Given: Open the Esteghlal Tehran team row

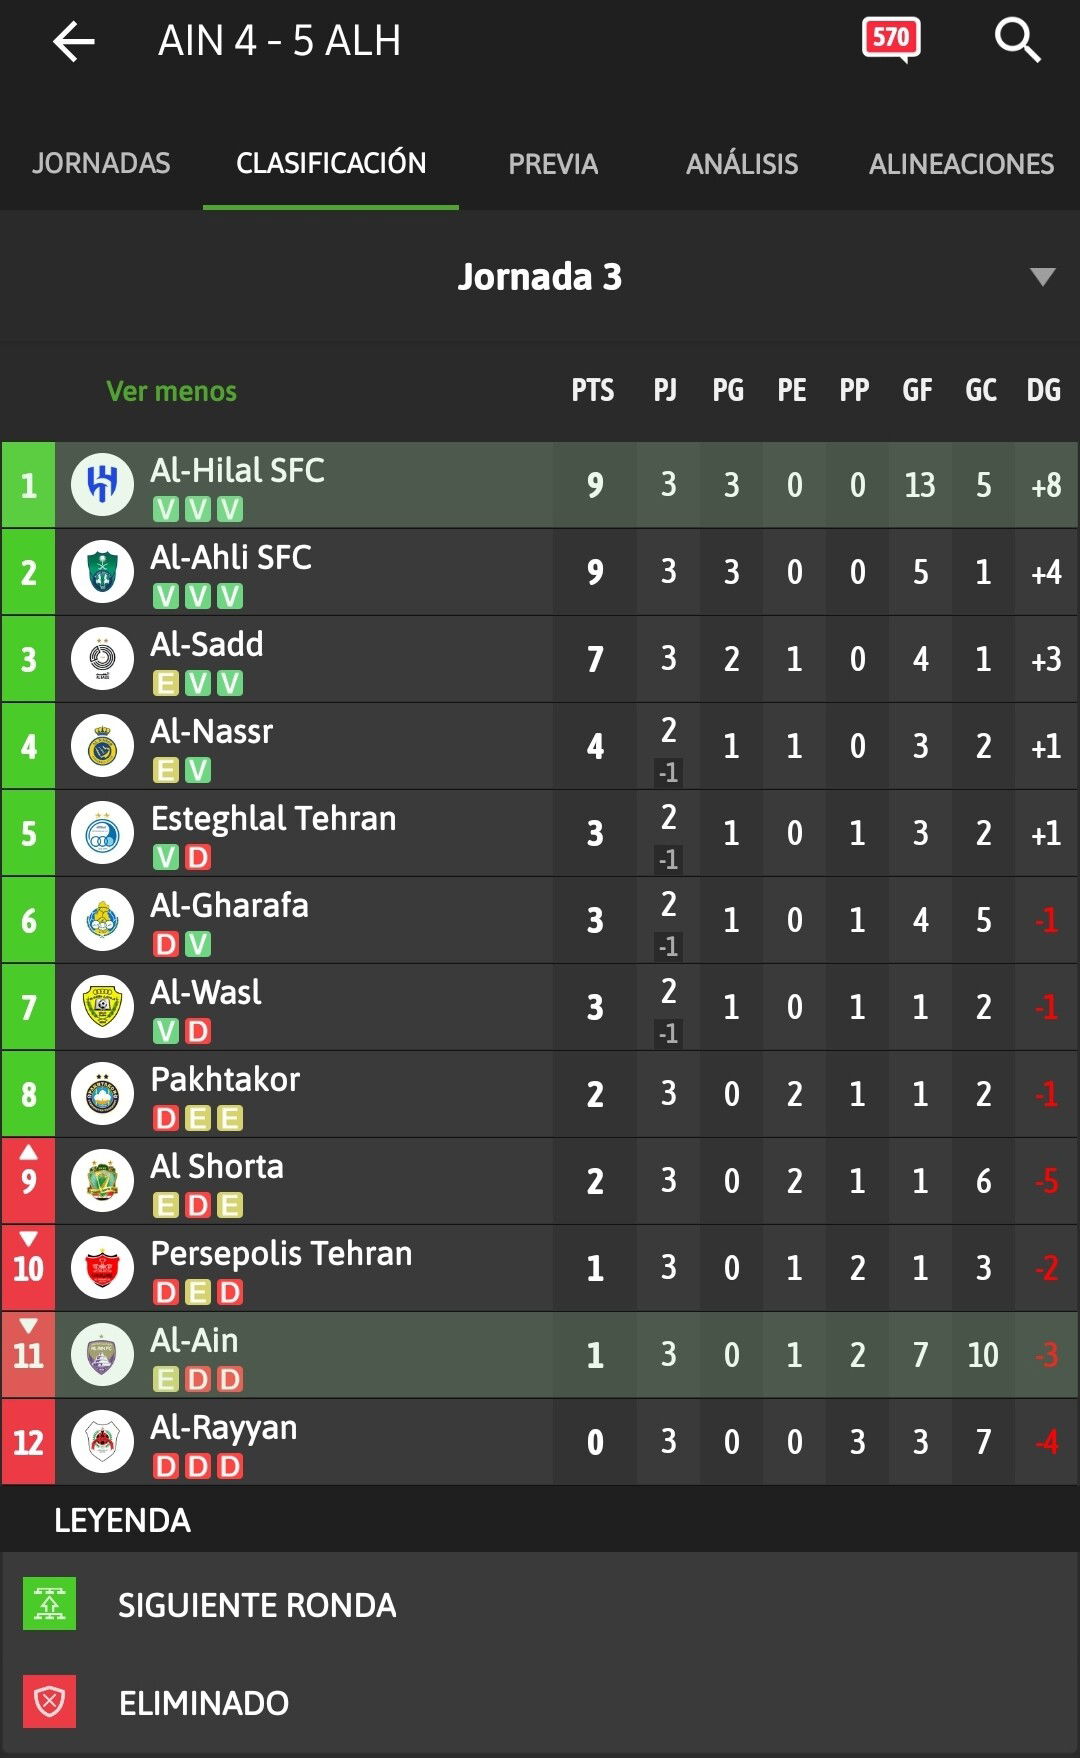Looking at the screenshot, I should pos(540,834).
